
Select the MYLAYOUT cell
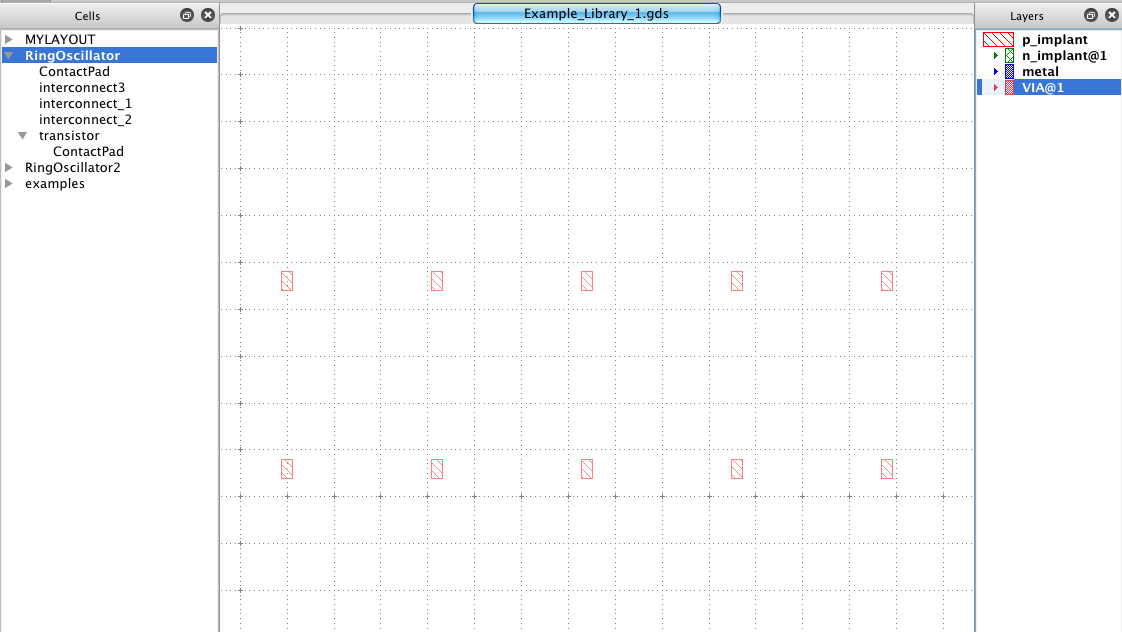click(60, 39)
